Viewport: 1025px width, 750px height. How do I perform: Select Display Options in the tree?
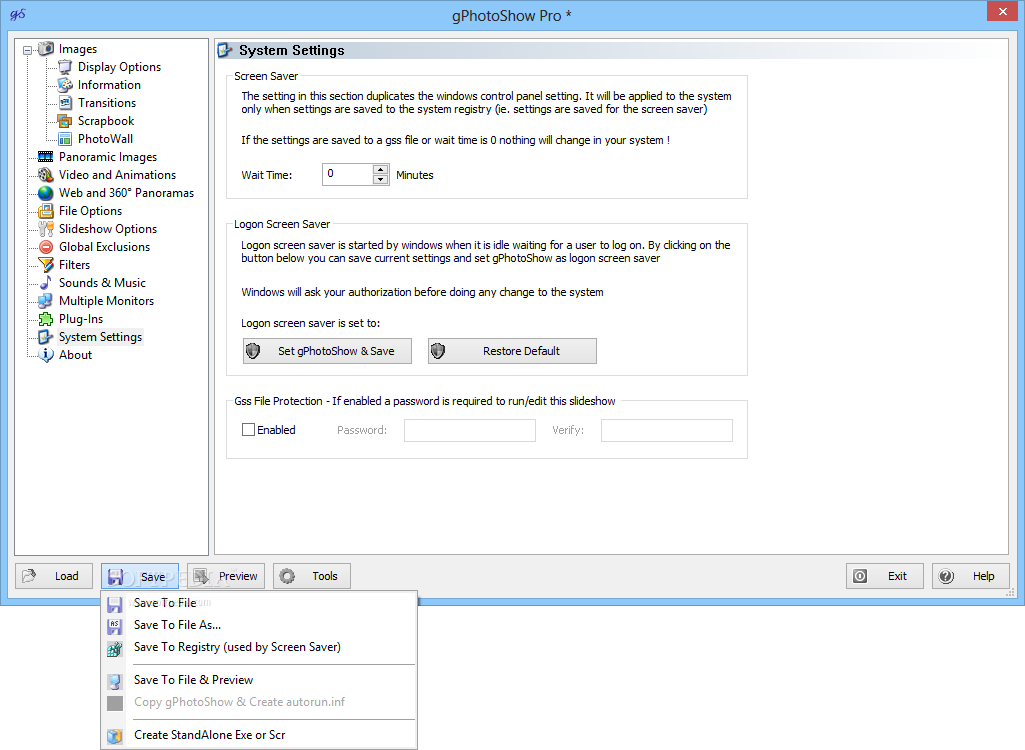coord(119,67)
